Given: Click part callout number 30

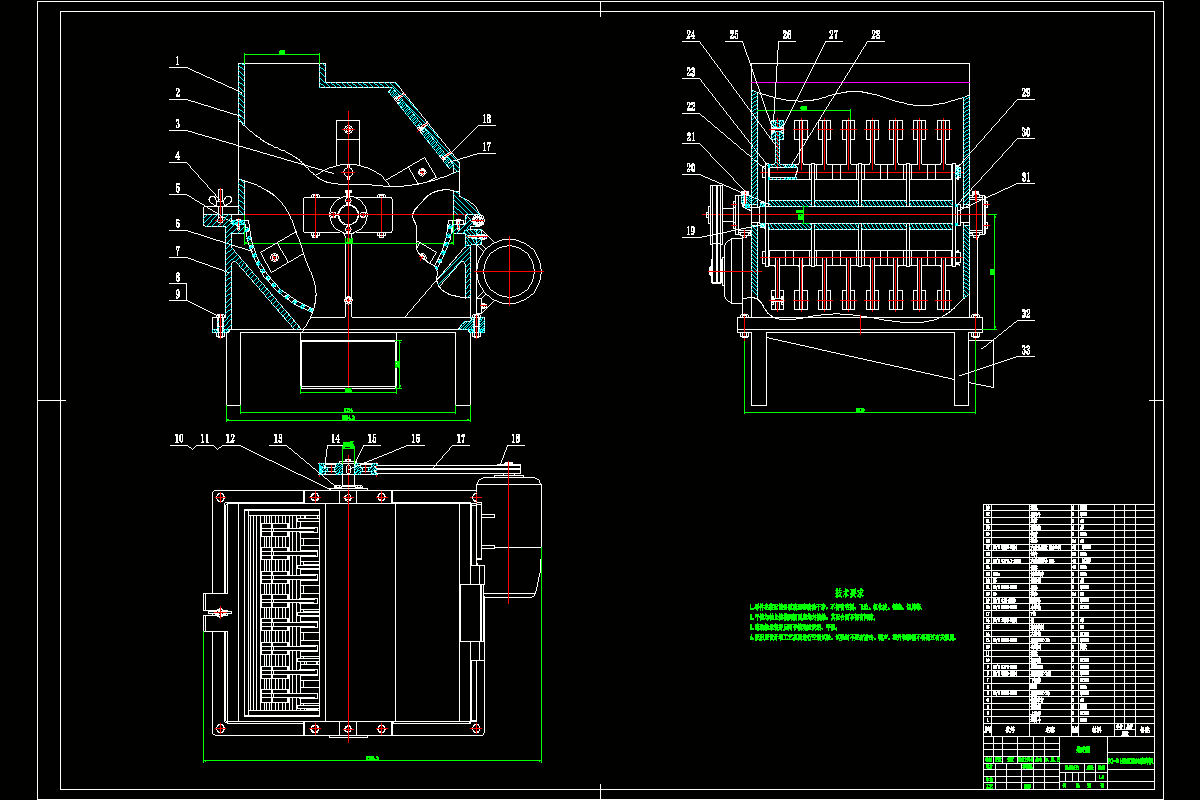Looking at the screenshot, I should [x=1026, y=132].
